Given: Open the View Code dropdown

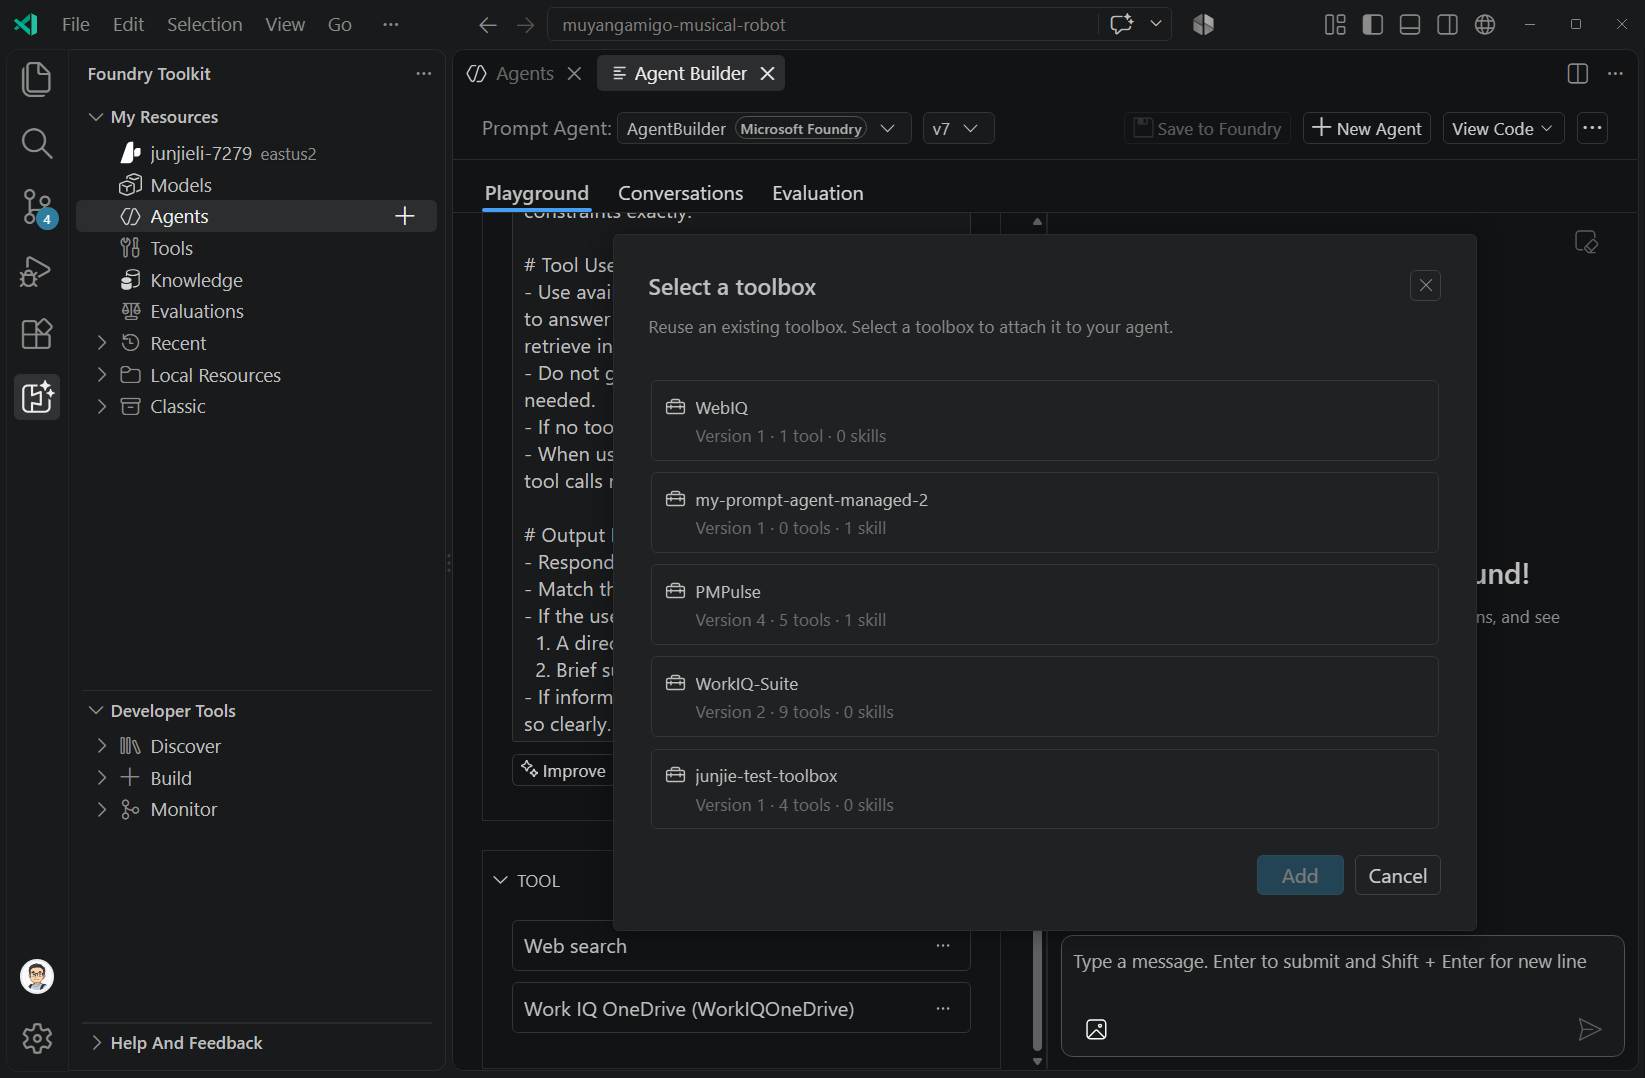Looking at the screenshot, I should click(1503, 128).
